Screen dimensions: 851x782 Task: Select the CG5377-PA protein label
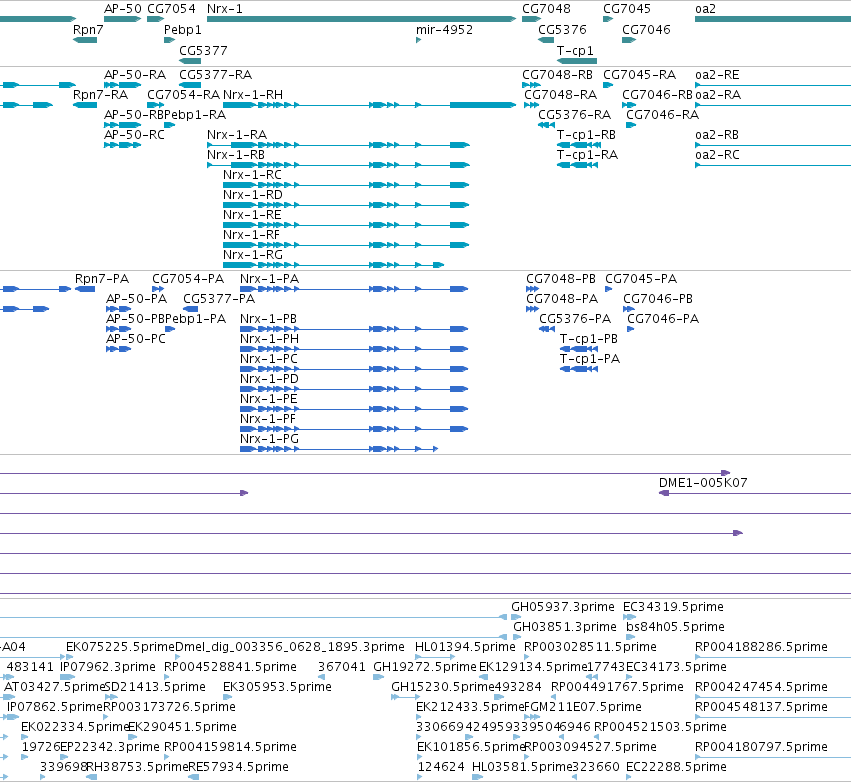click(x=219, y=299)
